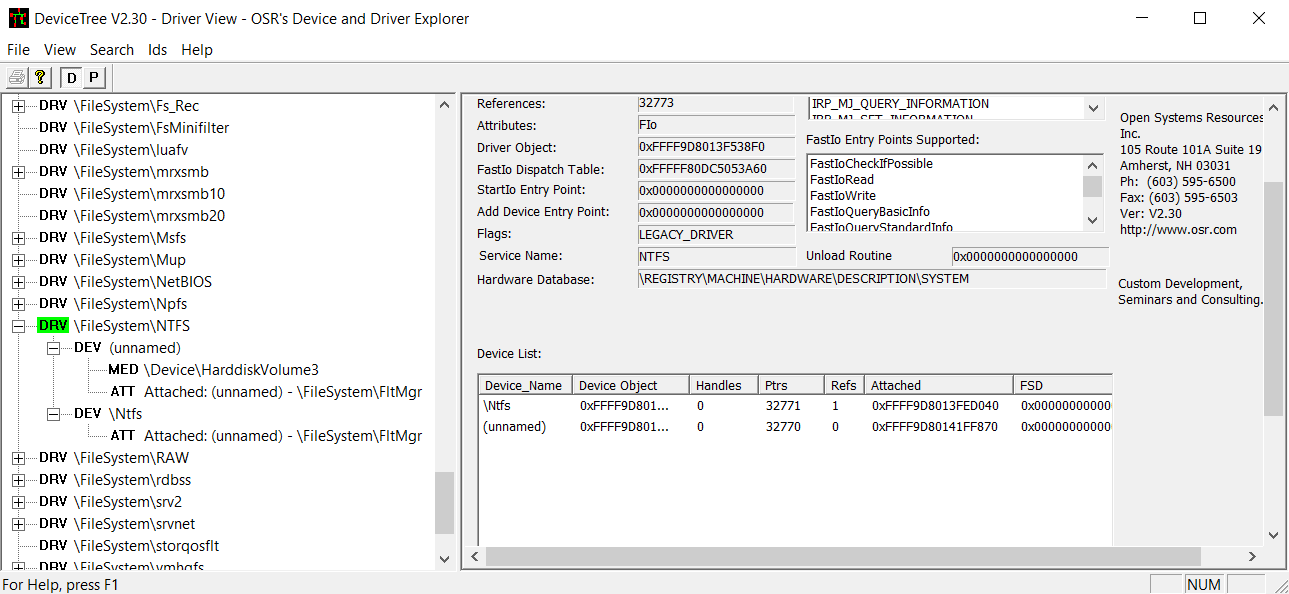The height and width of the screenshot is (594, 1289).
Task: Click the Handles column header
Action: point(724,385)
